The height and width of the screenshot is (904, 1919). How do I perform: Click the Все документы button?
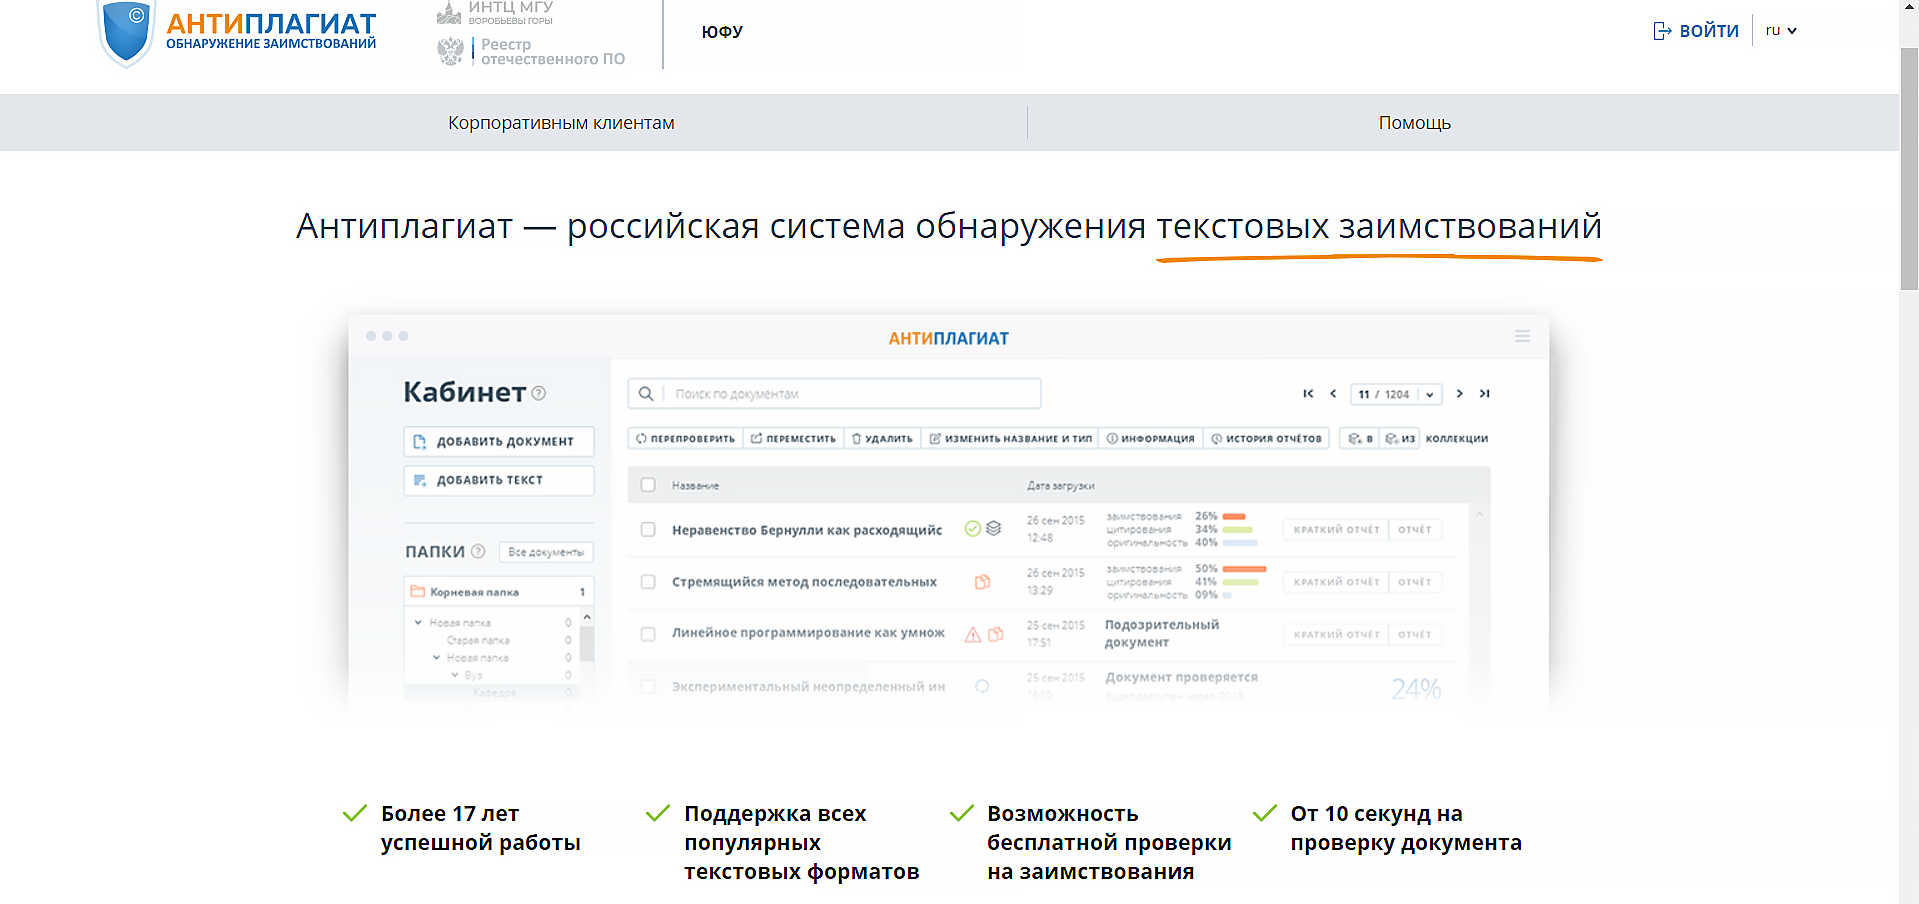click(x=546, y=552)
